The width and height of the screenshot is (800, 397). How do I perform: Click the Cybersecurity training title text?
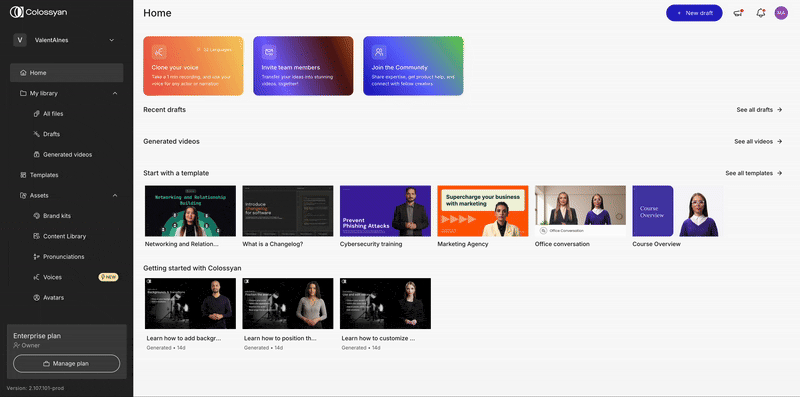[x=371, y=244]
